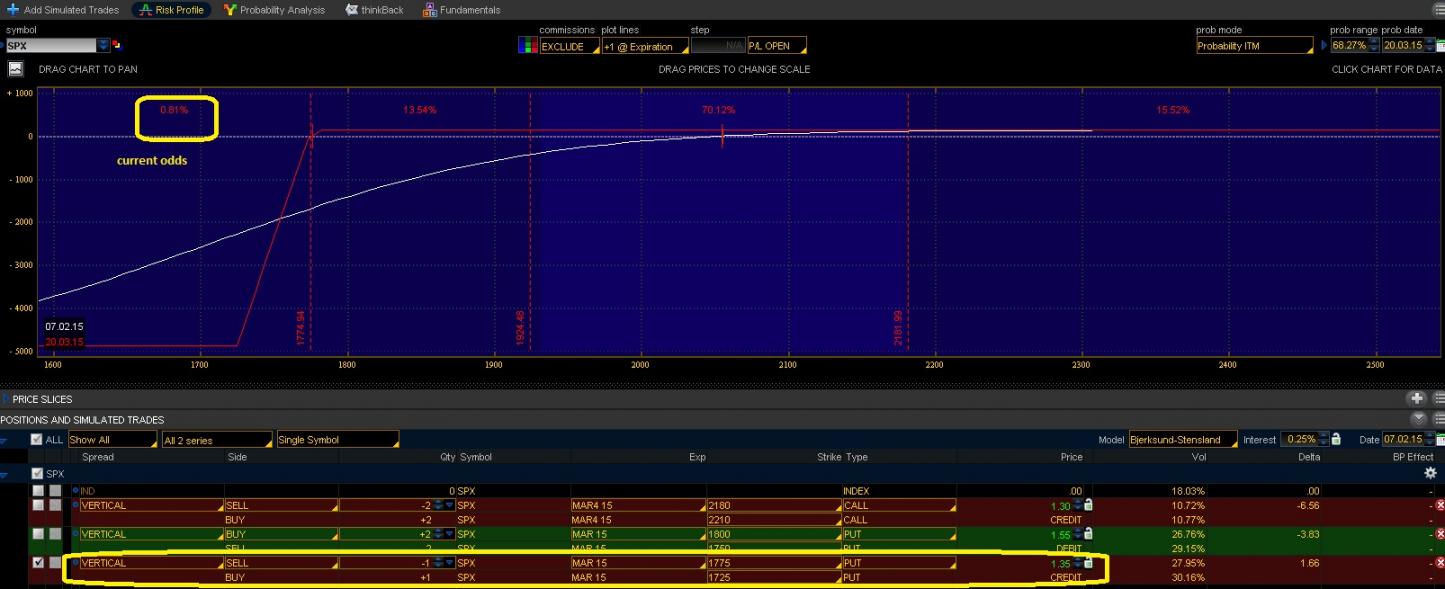
Task: Open the Show All dropdown
Action: click(112, 440)
